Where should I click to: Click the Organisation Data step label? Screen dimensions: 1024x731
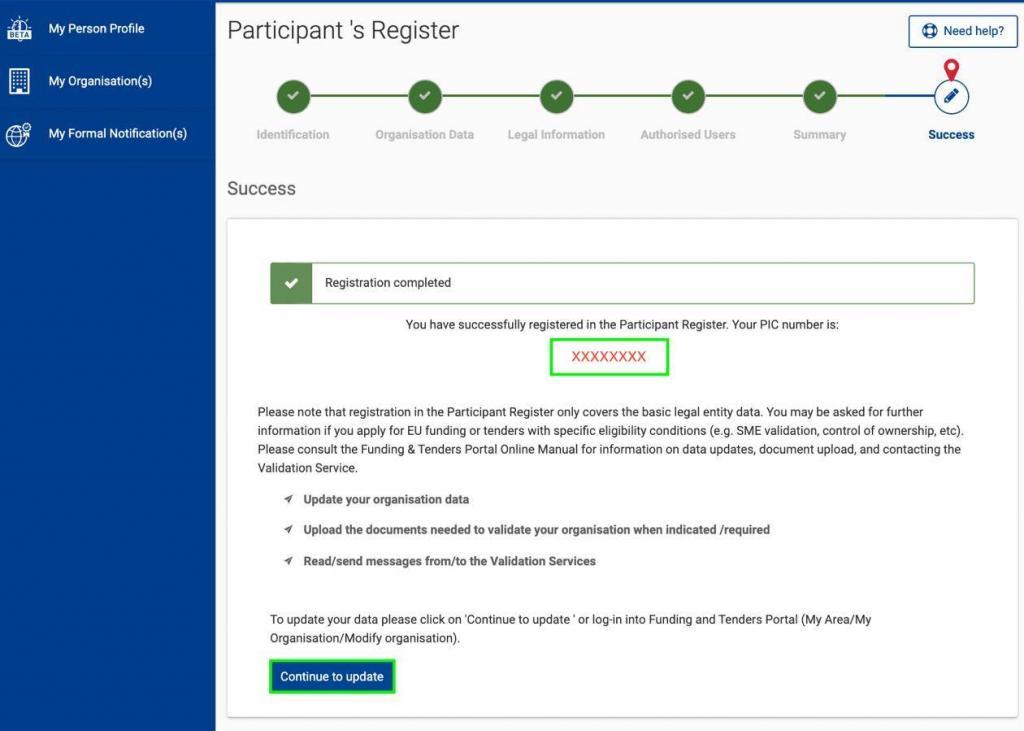coord(424,135)
